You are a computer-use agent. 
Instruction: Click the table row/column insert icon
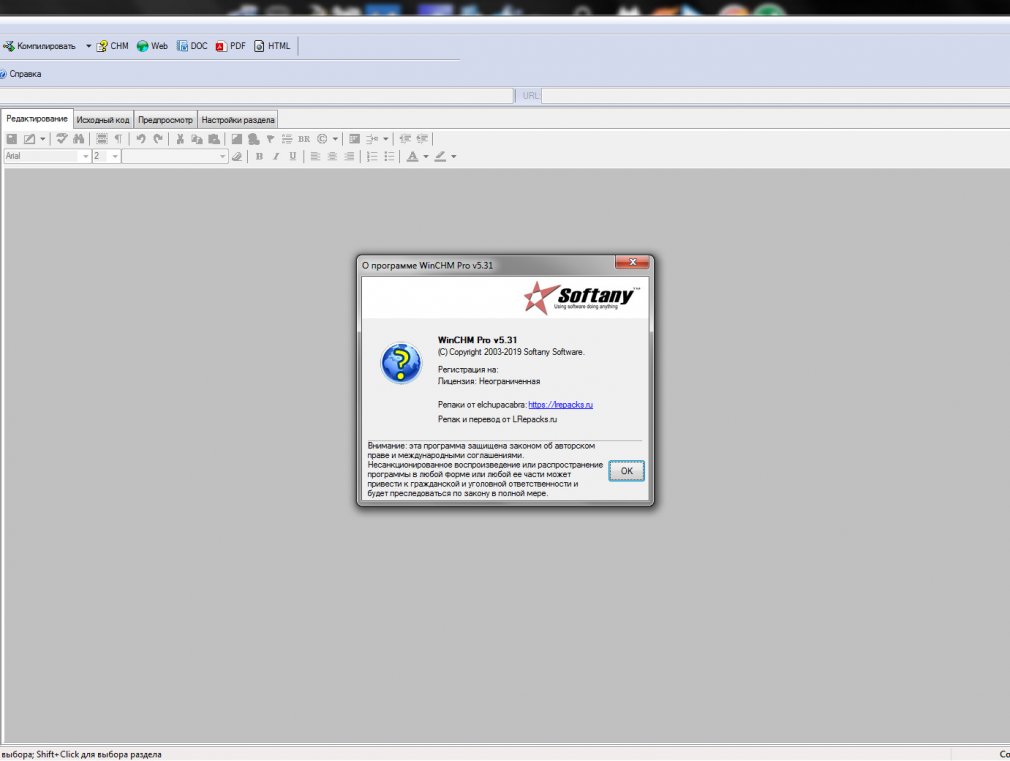[372, 139]
